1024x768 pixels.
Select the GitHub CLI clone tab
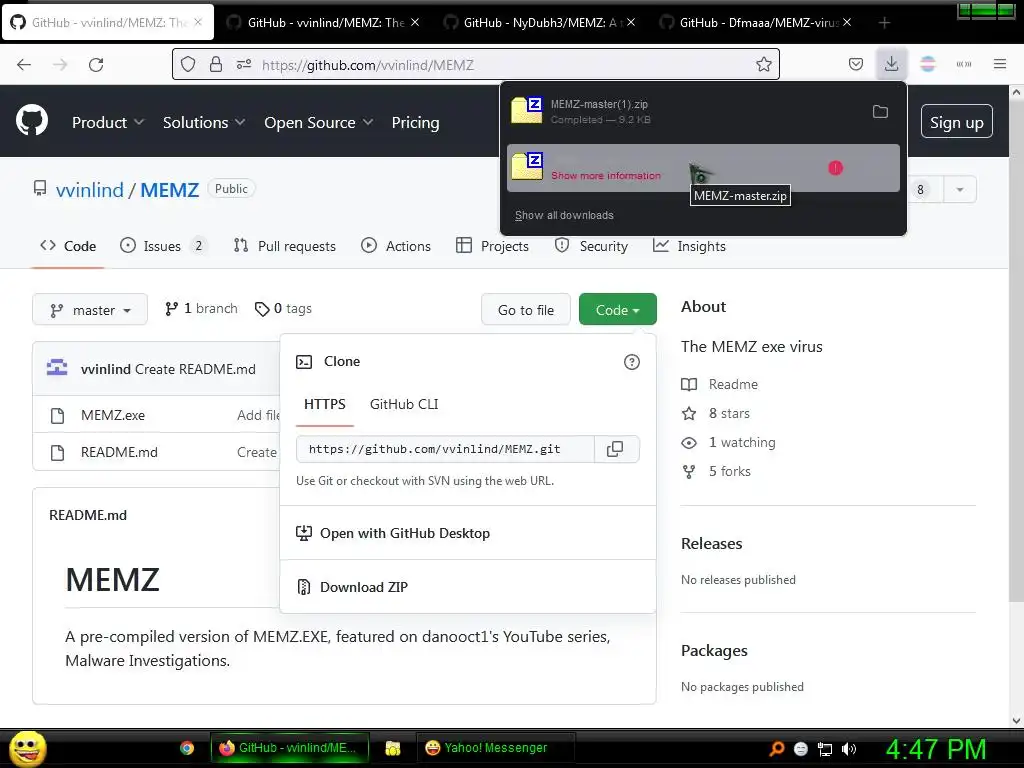click(404, 404)
